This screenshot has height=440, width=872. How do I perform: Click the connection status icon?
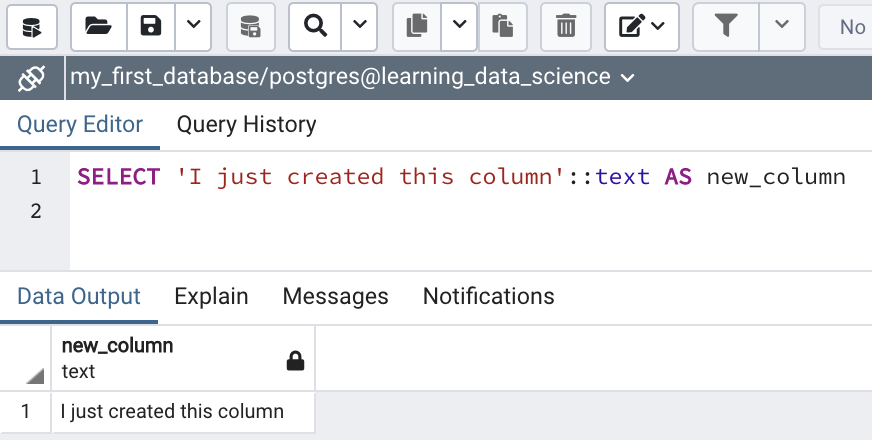(x=32, y=77)
